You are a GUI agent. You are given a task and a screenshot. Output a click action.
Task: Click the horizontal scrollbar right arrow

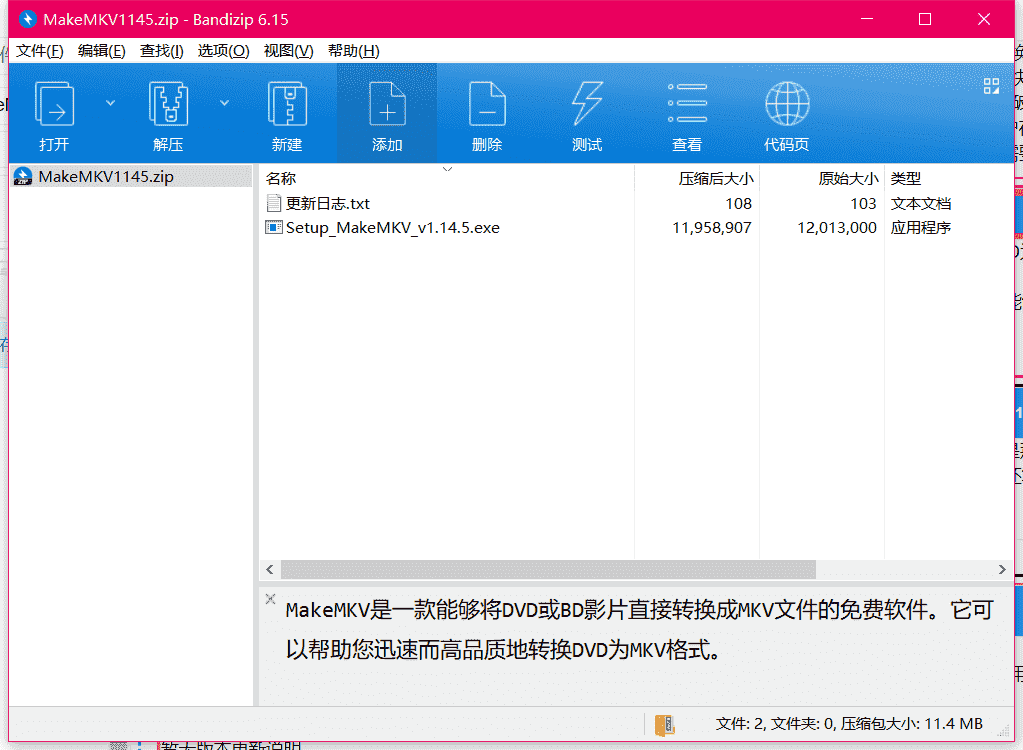point(1002,569)
